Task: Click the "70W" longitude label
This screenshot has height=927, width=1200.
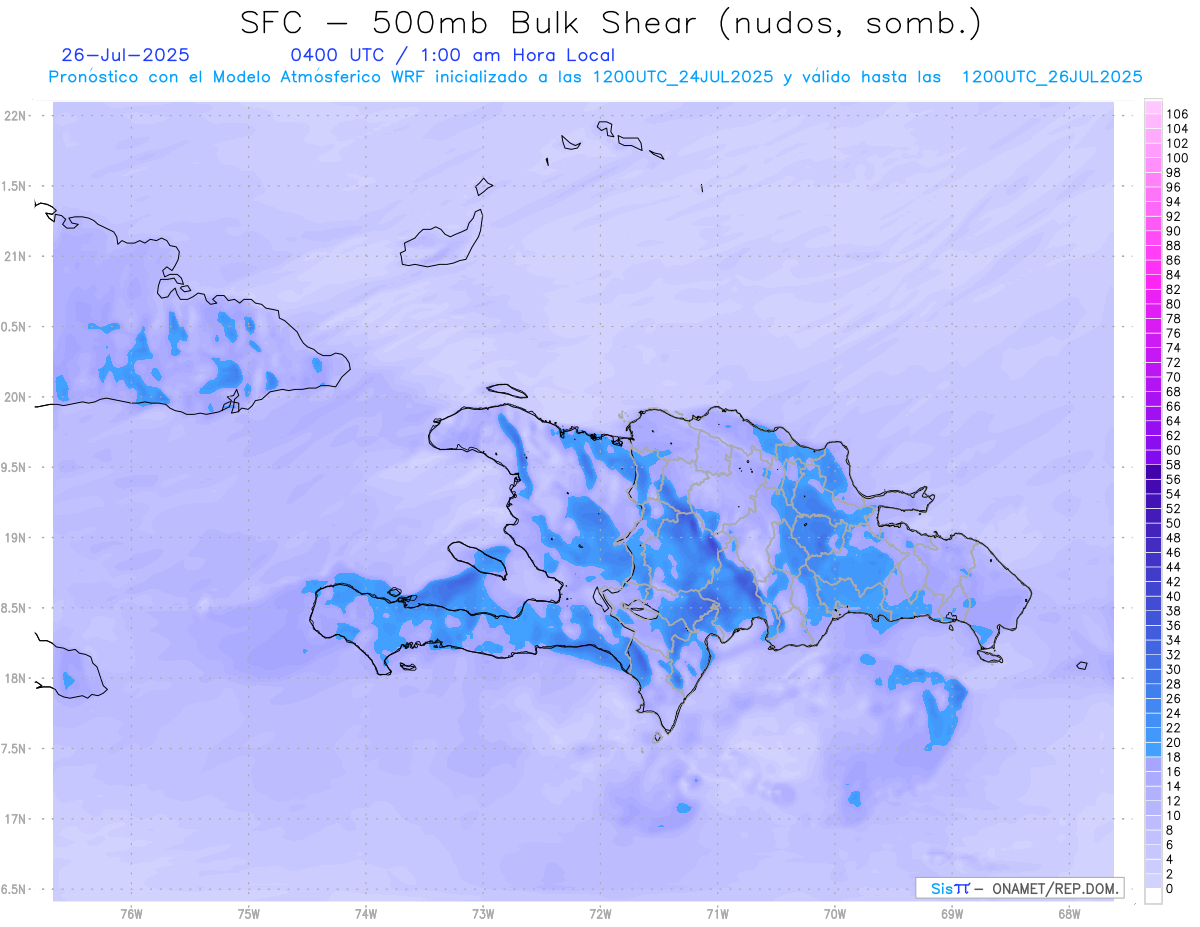Action: [835, 913]
